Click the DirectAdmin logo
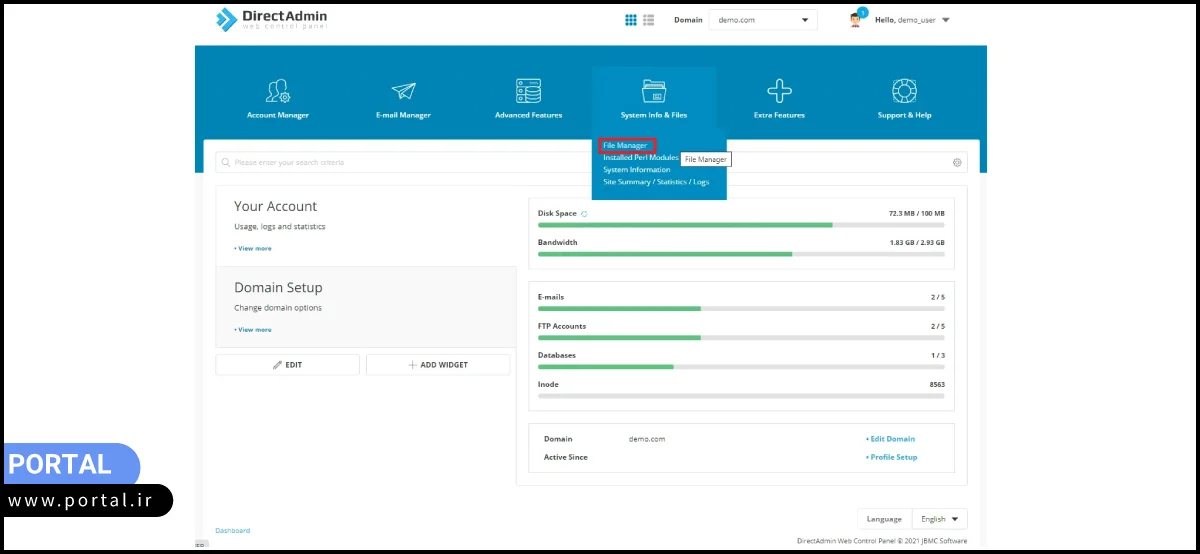This screenshot has height=554, width=1200. pyautogui.click(x=271, y=19)
